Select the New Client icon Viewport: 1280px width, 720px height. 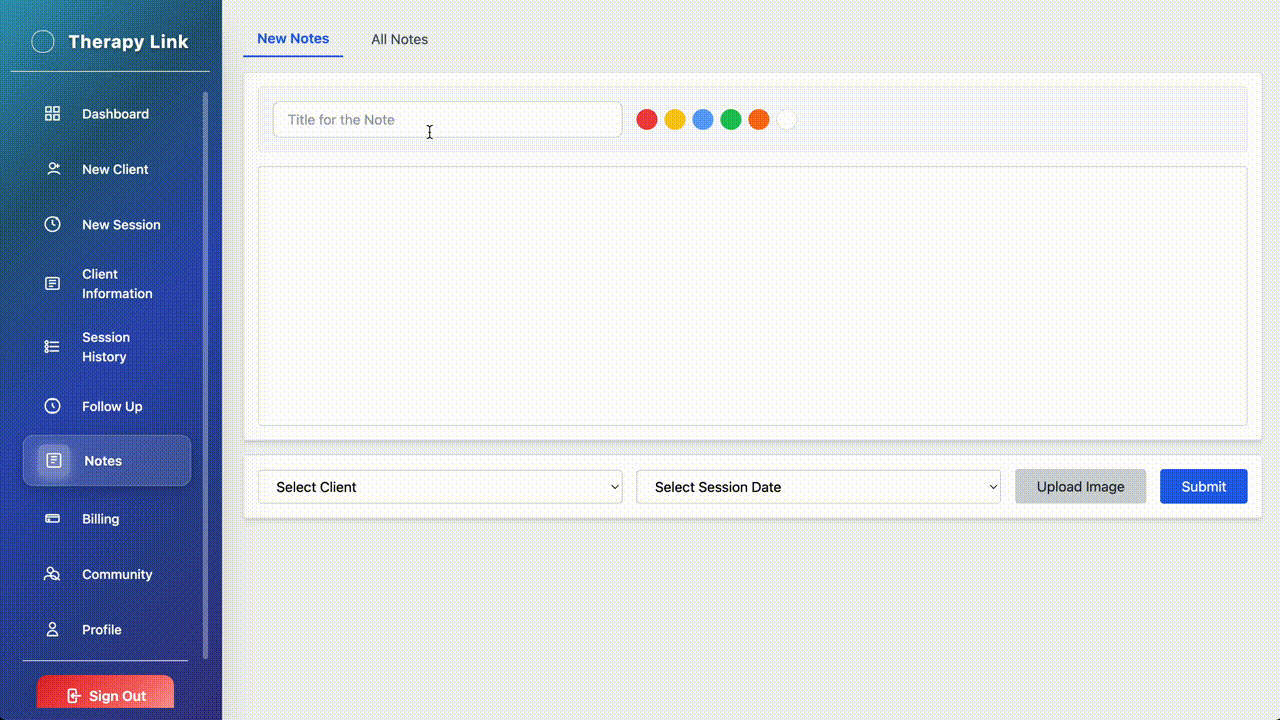coord(52,169)
